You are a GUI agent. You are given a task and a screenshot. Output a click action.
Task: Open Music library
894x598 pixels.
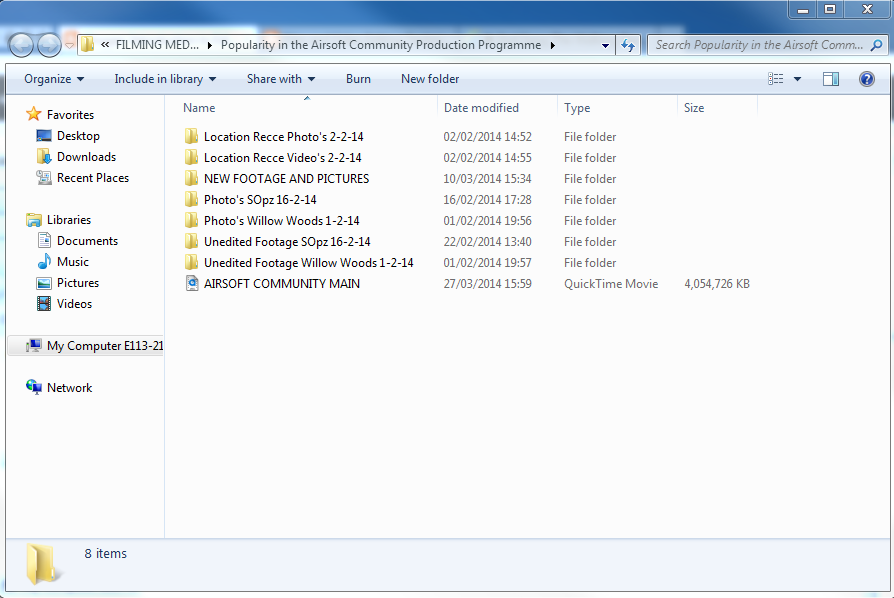click(72, 262)
